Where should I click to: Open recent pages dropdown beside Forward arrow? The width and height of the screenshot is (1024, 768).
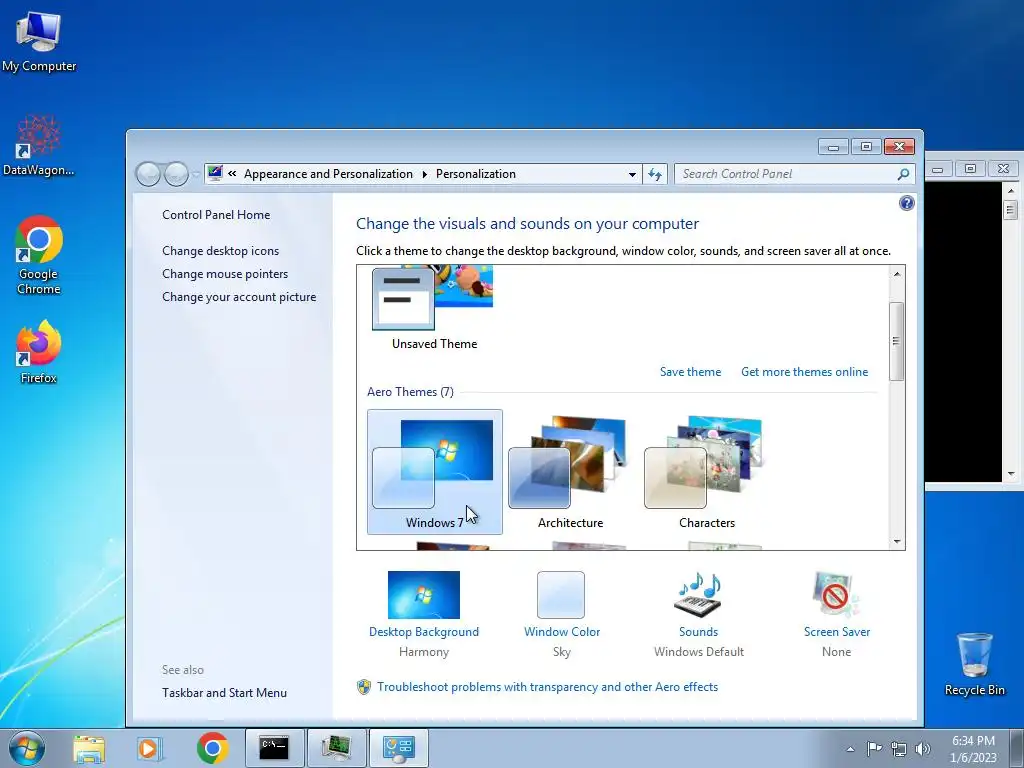point(196,174)
